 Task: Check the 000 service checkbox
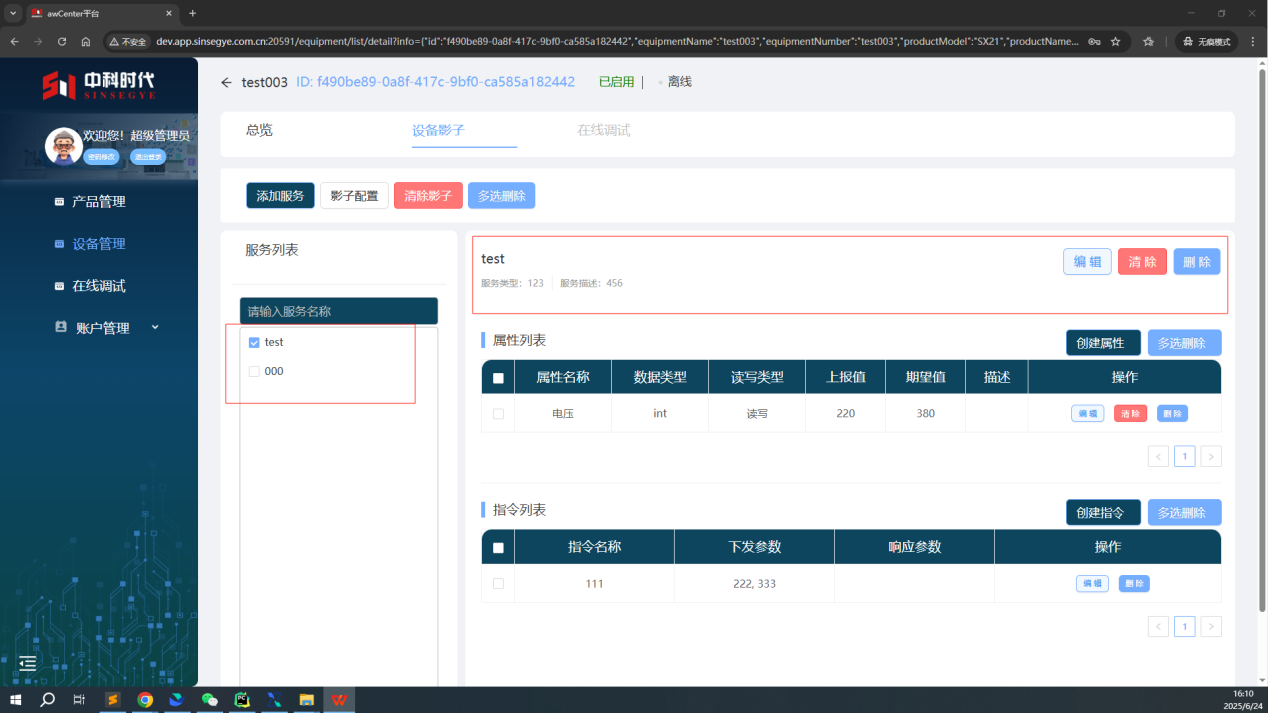click(254, 371)
